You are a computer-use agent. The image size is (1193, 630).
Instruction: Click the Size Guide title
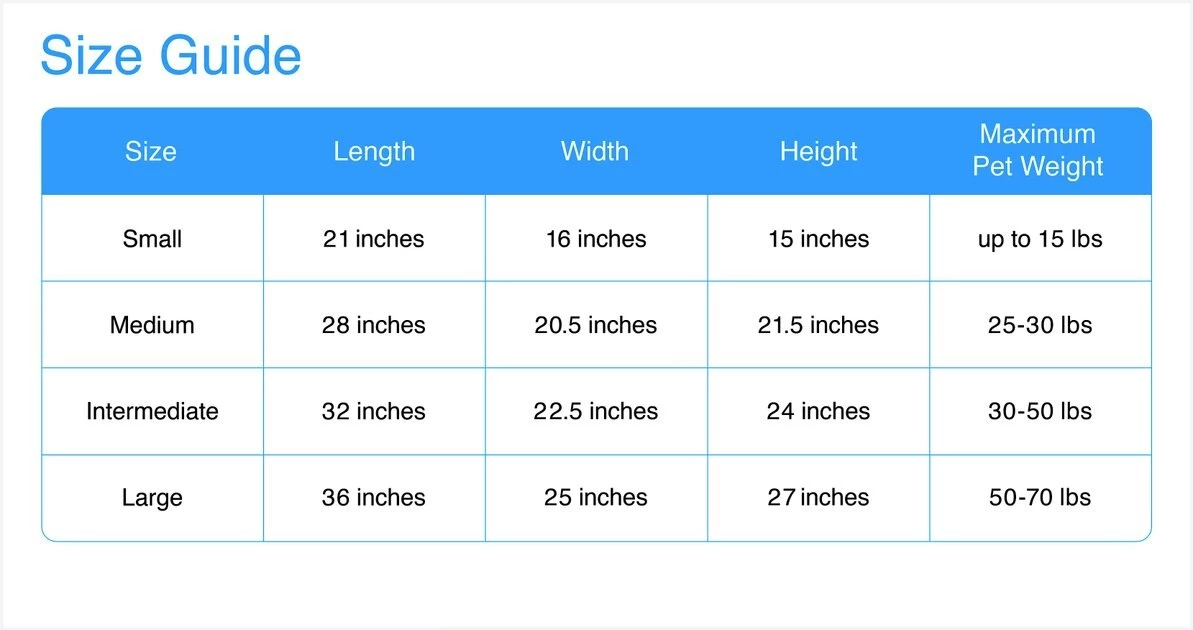170,56
